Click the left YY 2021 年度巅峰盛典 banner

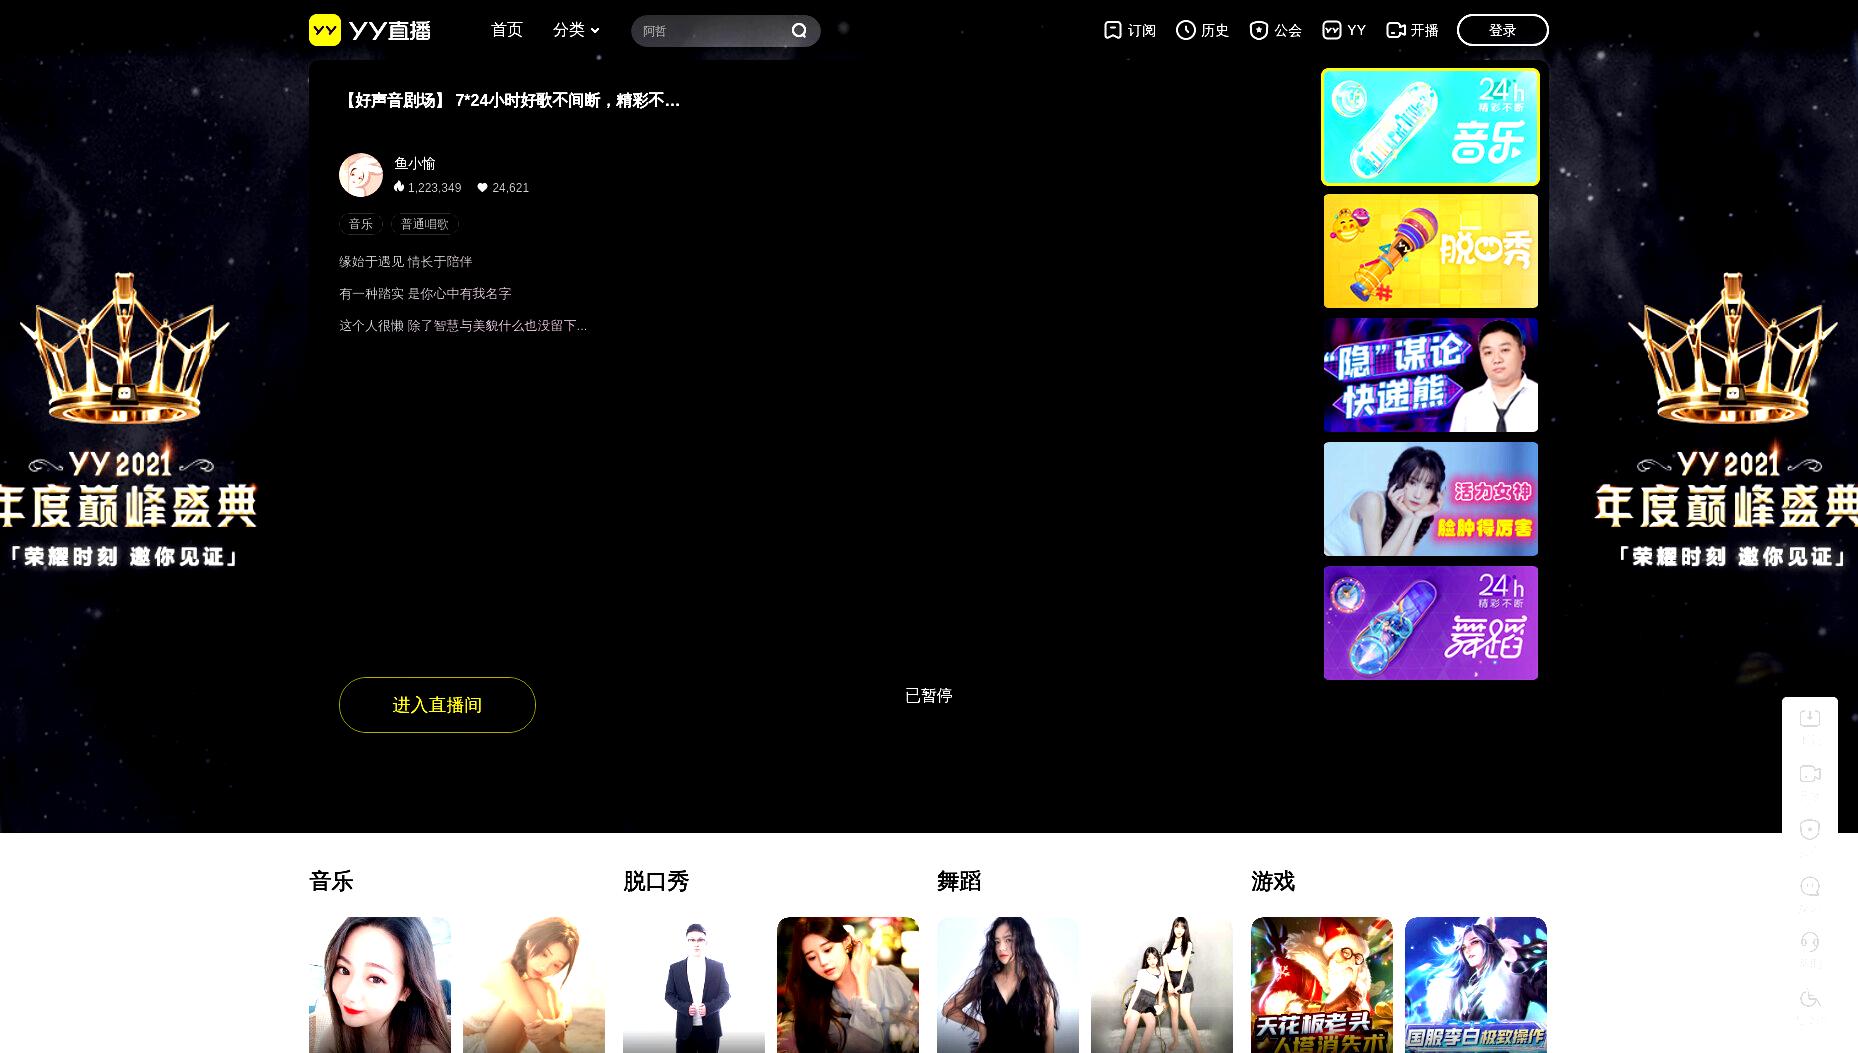point(128,420)
